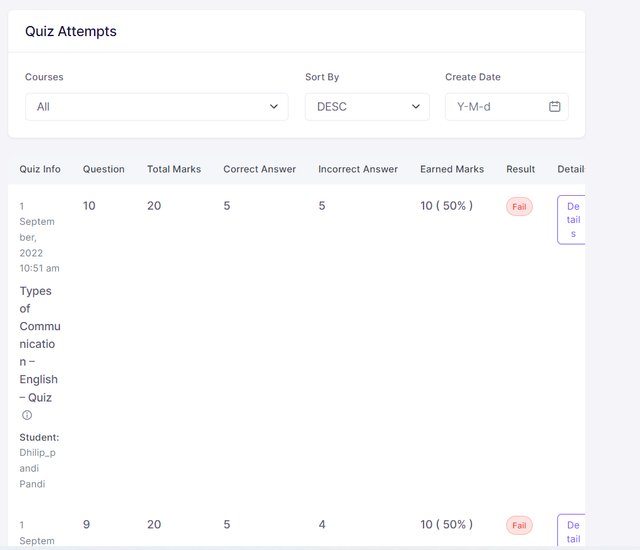Open the Sort By DESC dropdown
Viewport: 640px width, 550px height.
(x=367, y=107)
